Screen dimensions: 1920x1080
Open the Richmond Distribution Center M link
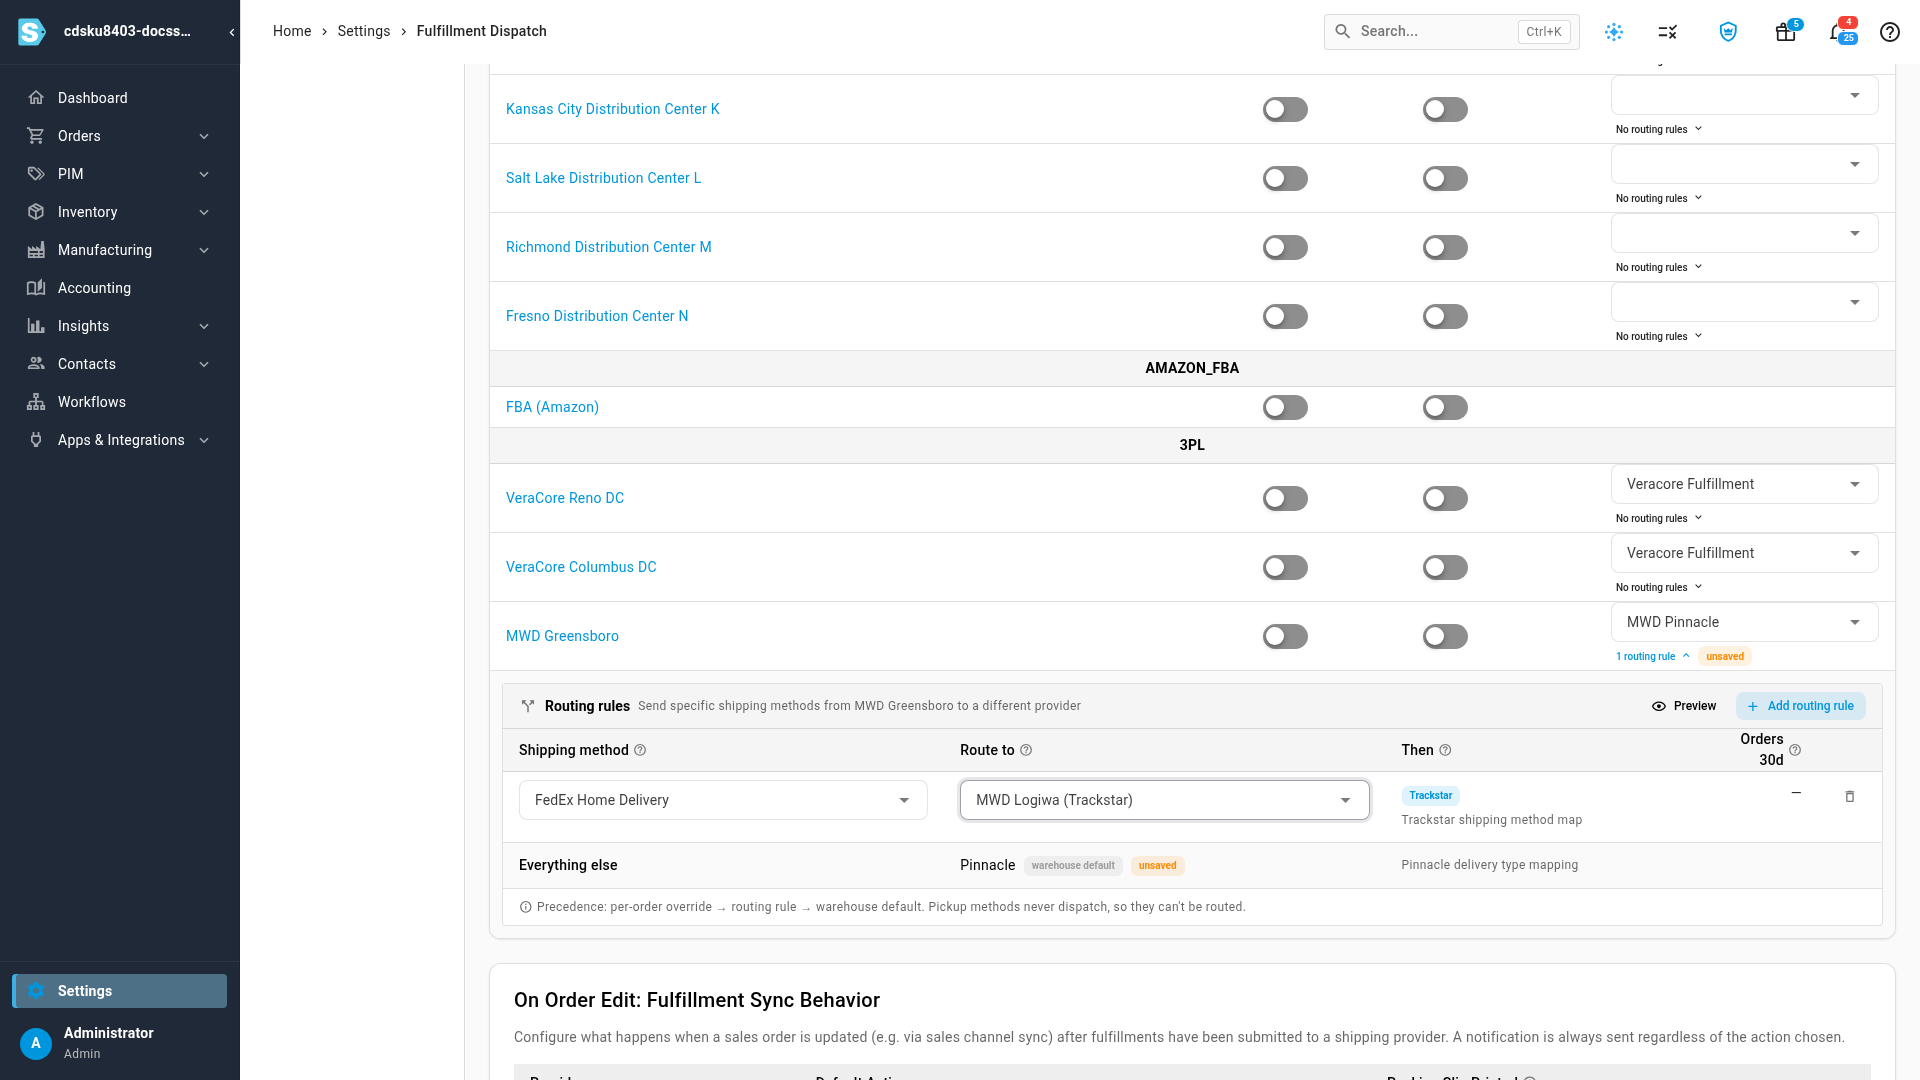click(608, 247)
